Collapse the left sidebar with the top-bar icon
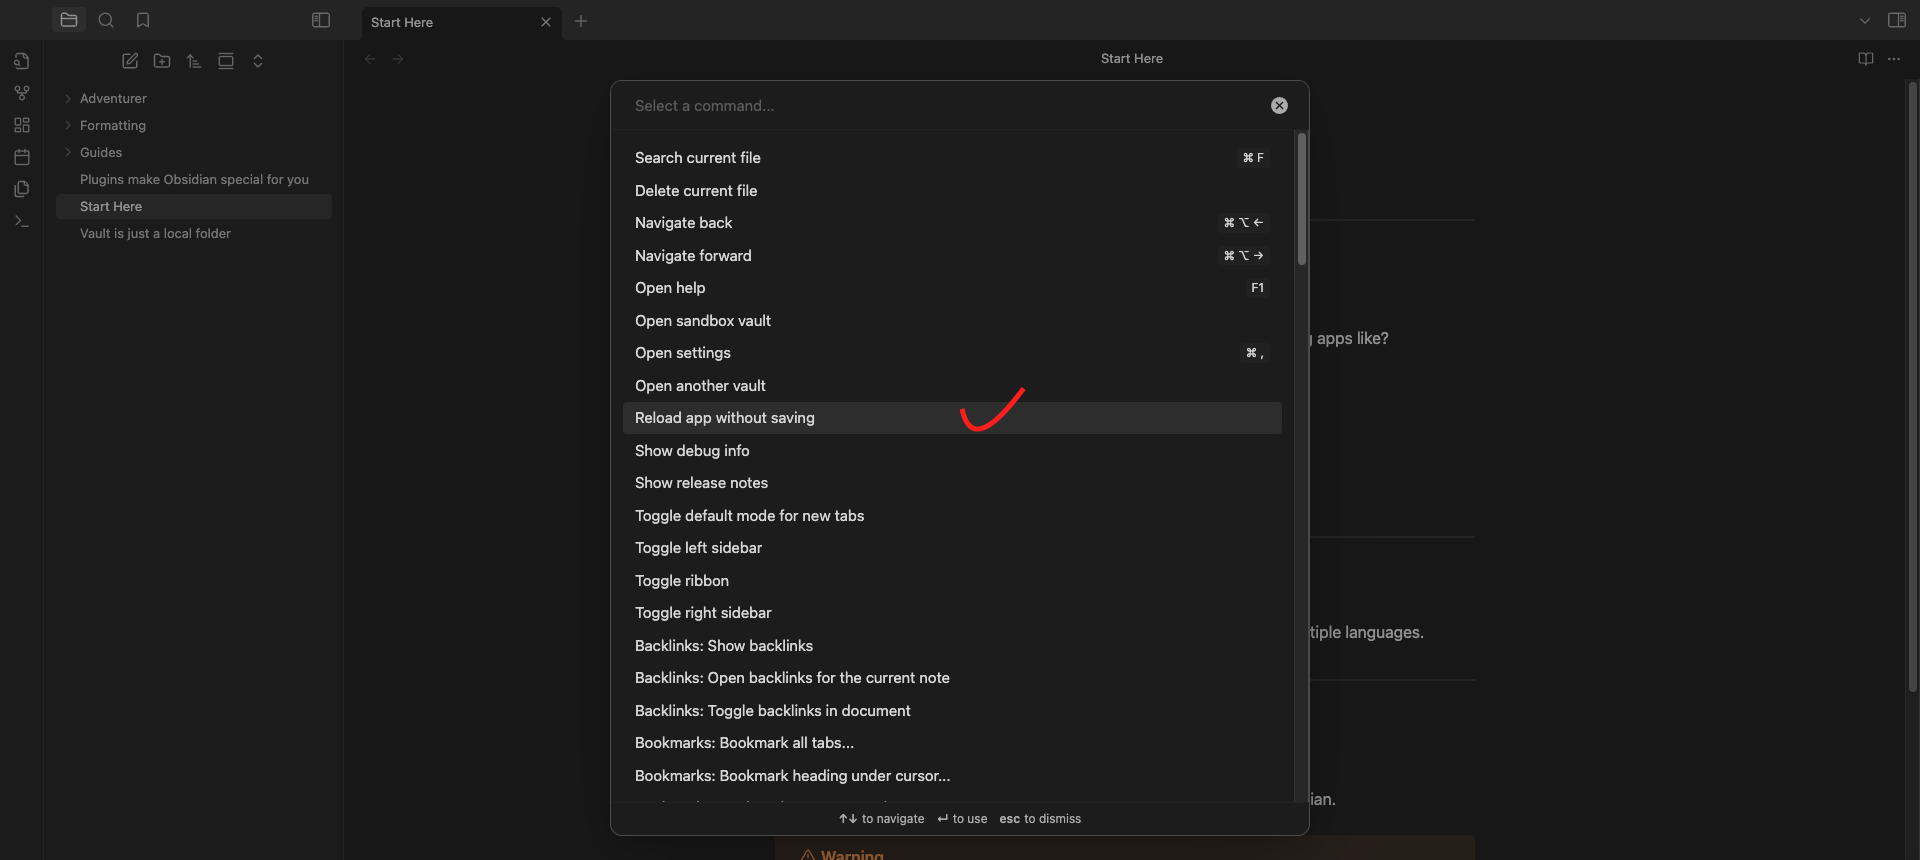This screenshot has height=860, width=1920. [x=321, y=20]
